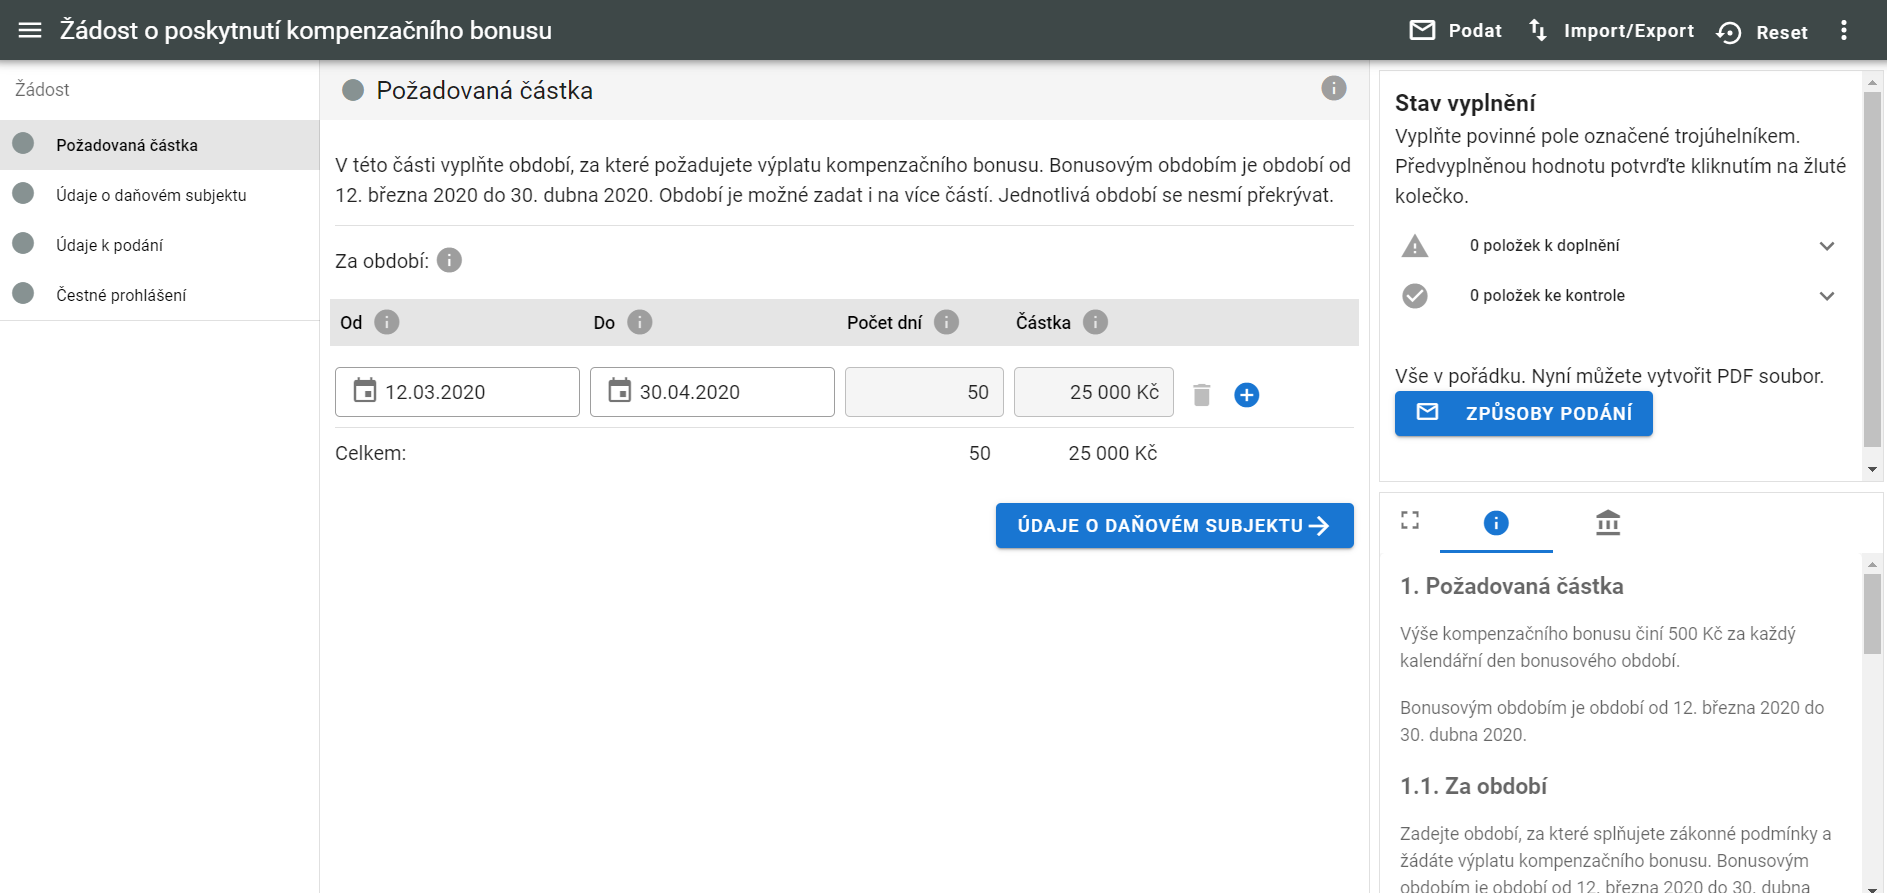This screenshot has height=893, width=1887.
Task: Click info icon in Požadovaná částka header
Action: [x=1333, y=88]
